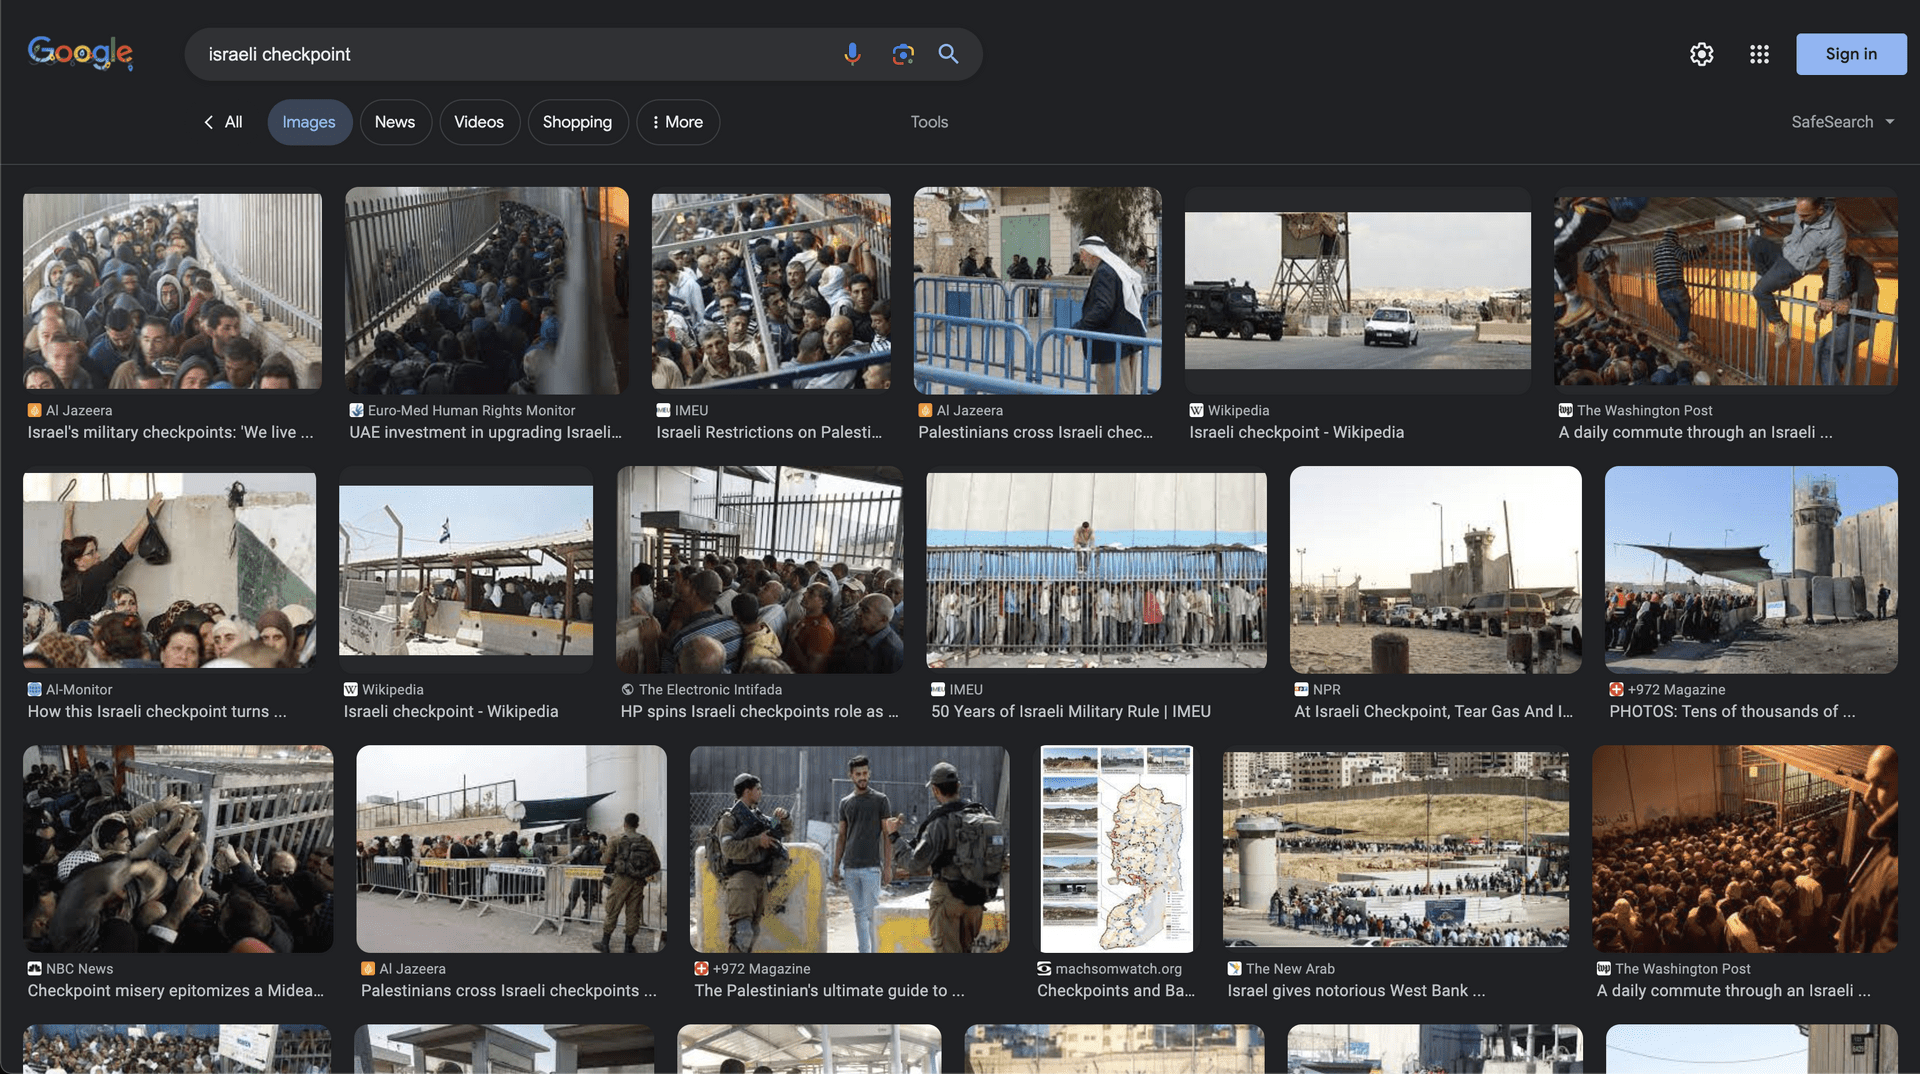Click 'Israel's military checkpoints: 'We live ...' title
This screenshot has width=1920, height=1074.
click(x=170, y=433)
